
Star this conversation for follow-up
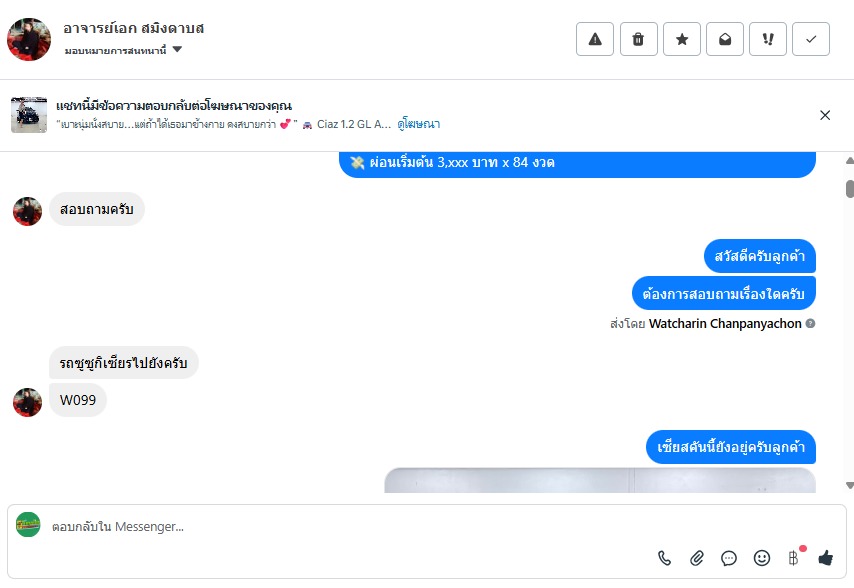[681, 39]
